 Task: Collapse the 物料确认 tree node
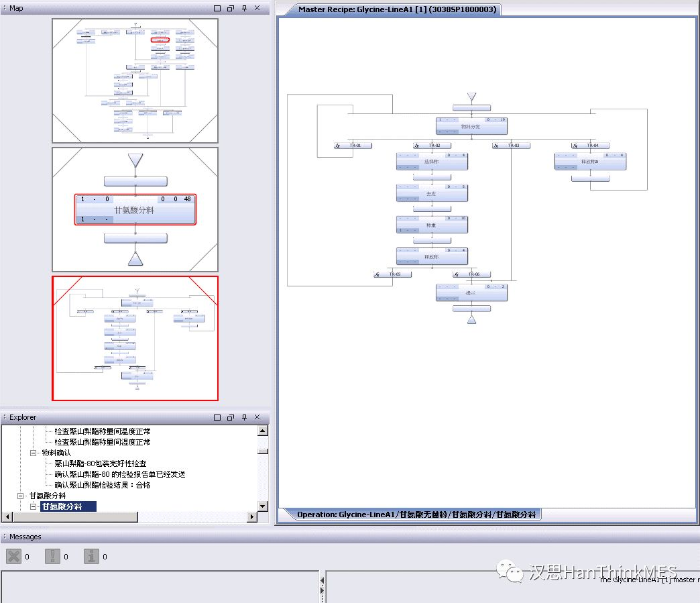(32, 453)
